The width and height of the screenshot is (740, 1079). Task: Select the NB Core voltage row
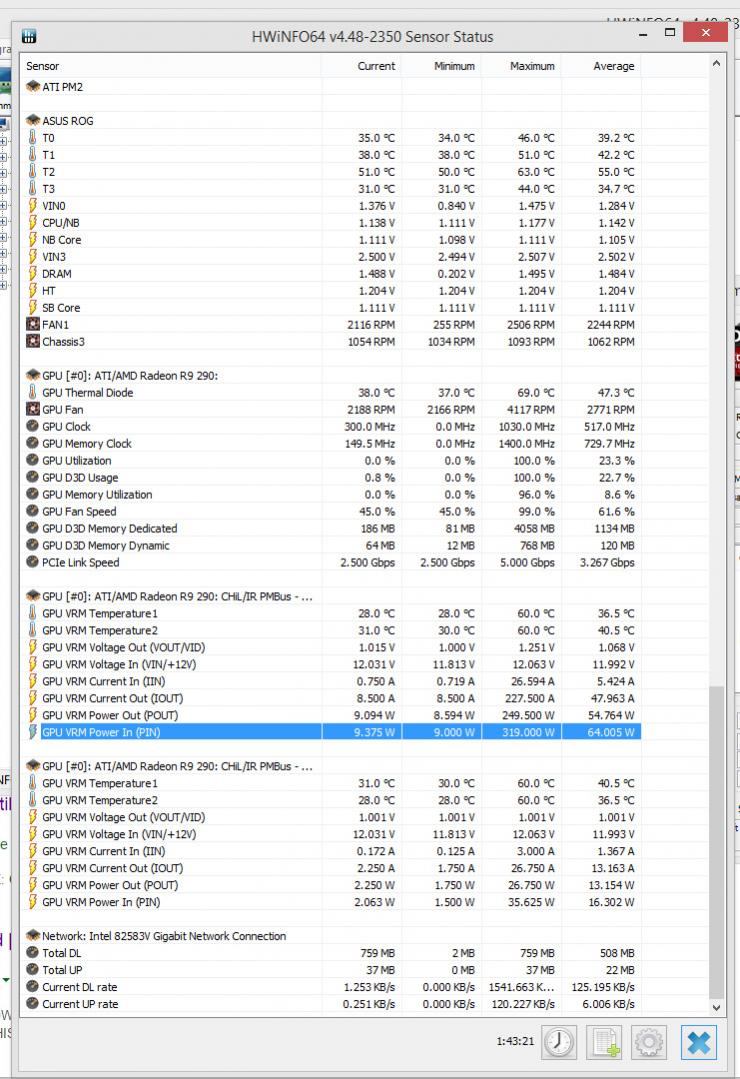pyautogui.click(x=331, y=239)
